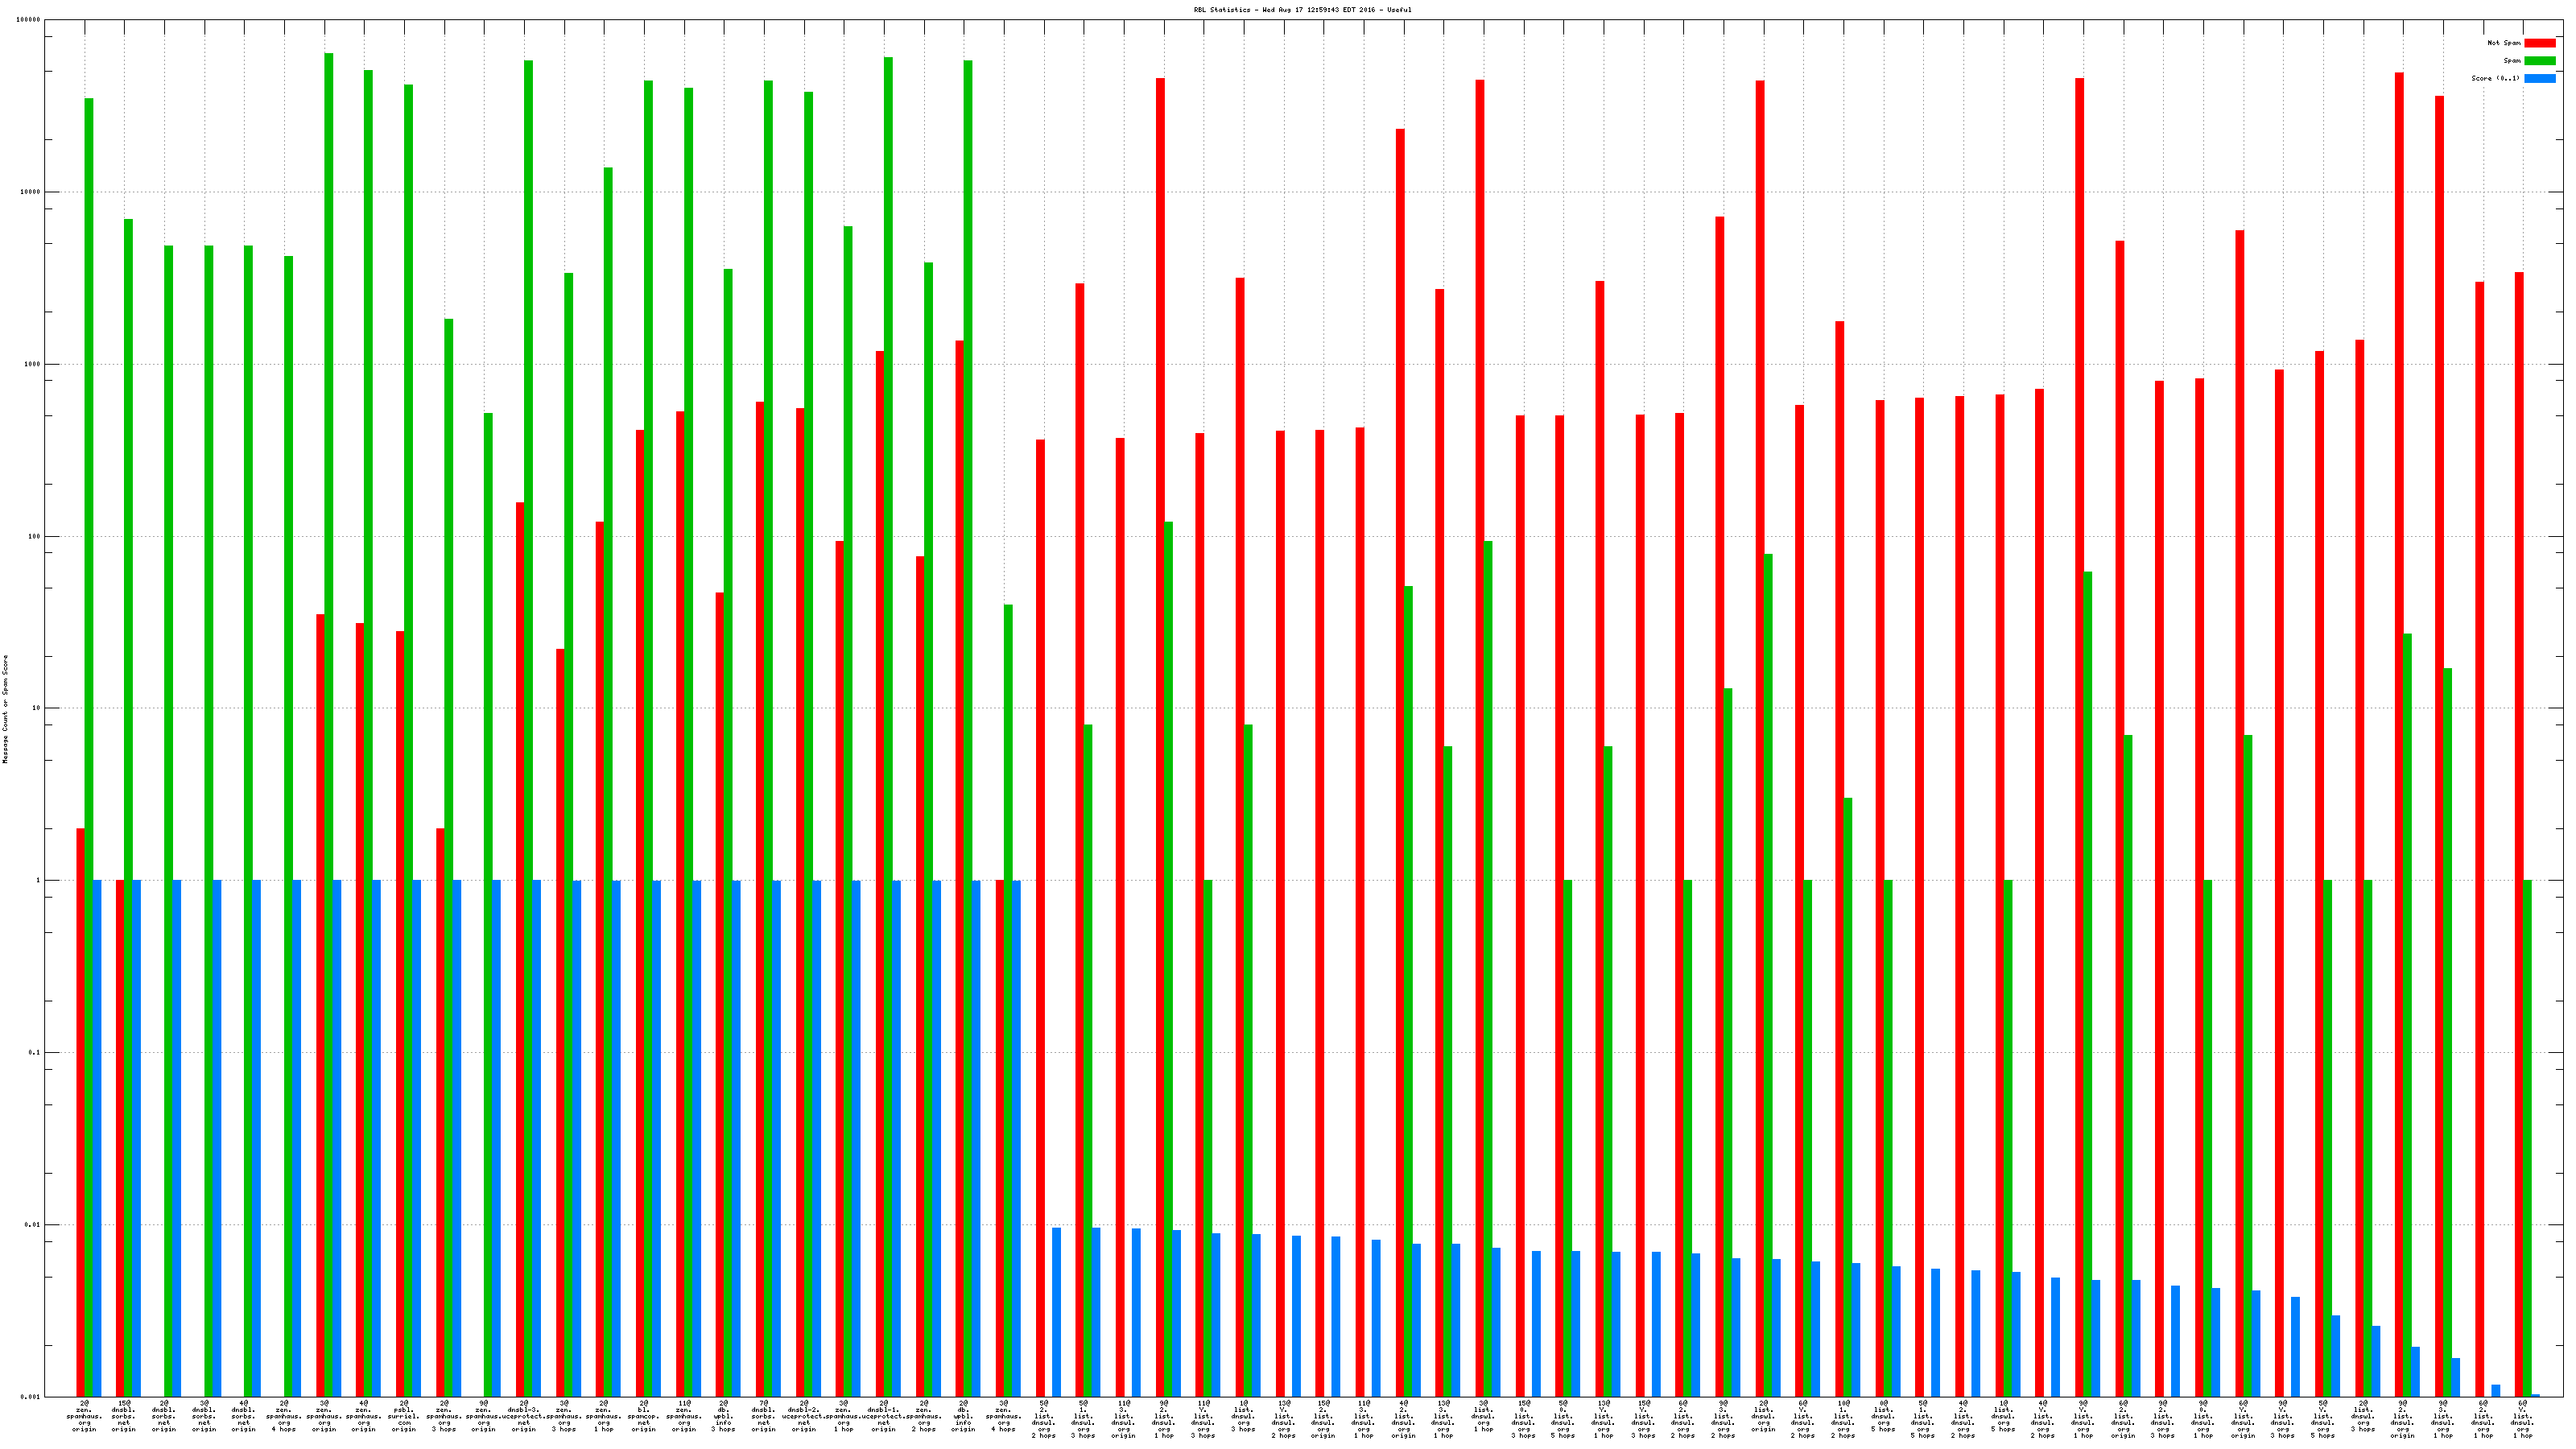Click the dnsbl-3.uceprotect.net origin x-axis label
2576x1449 pixels.
[x=524, y=1417]
